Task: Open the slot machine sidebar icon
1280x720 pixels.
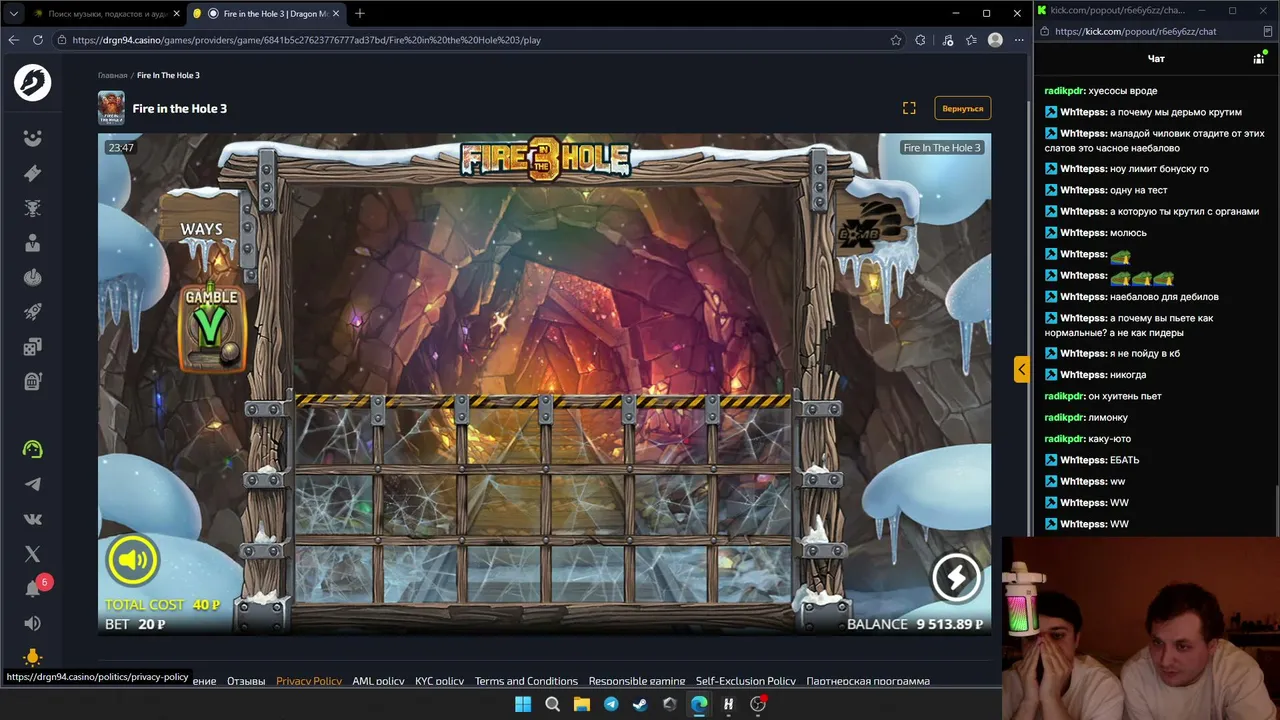Action: click(x=32, y=381)
